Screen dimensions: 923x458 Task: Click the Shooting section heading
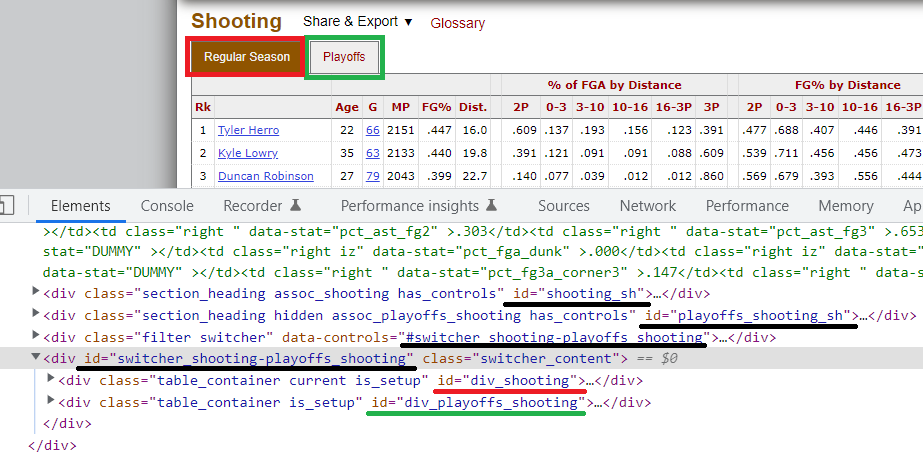tap(237, 21)
